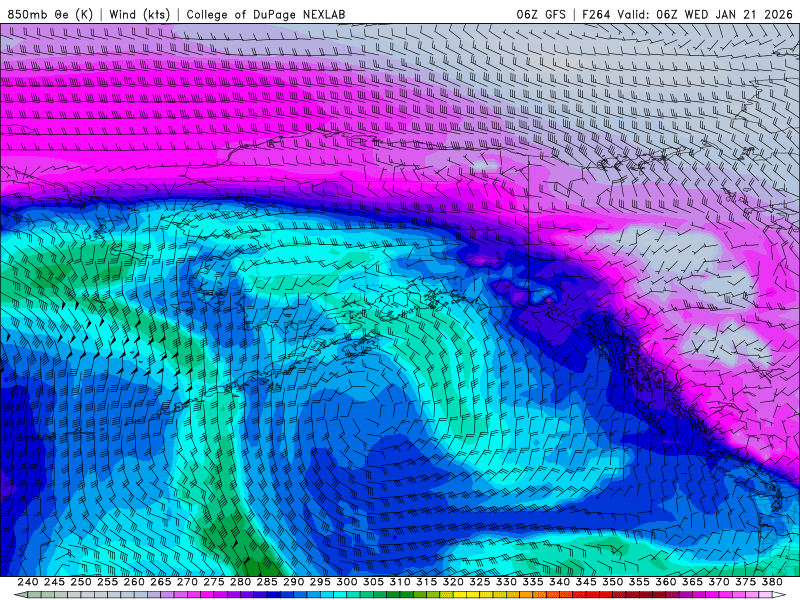Click the 300 legend label
Screen dimensions: 800x600
(346, 582)
